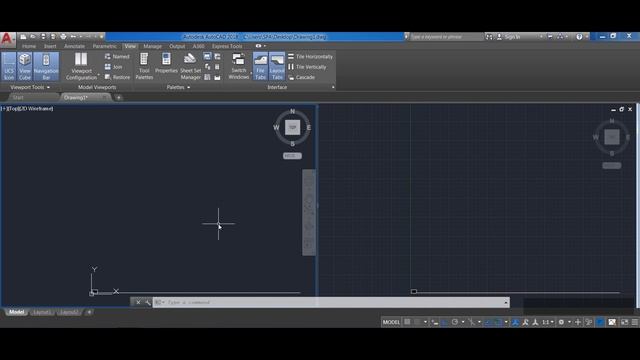Click the Join viewports button
The height and width of the screenshot is (360, 640).
click(114, 67)
